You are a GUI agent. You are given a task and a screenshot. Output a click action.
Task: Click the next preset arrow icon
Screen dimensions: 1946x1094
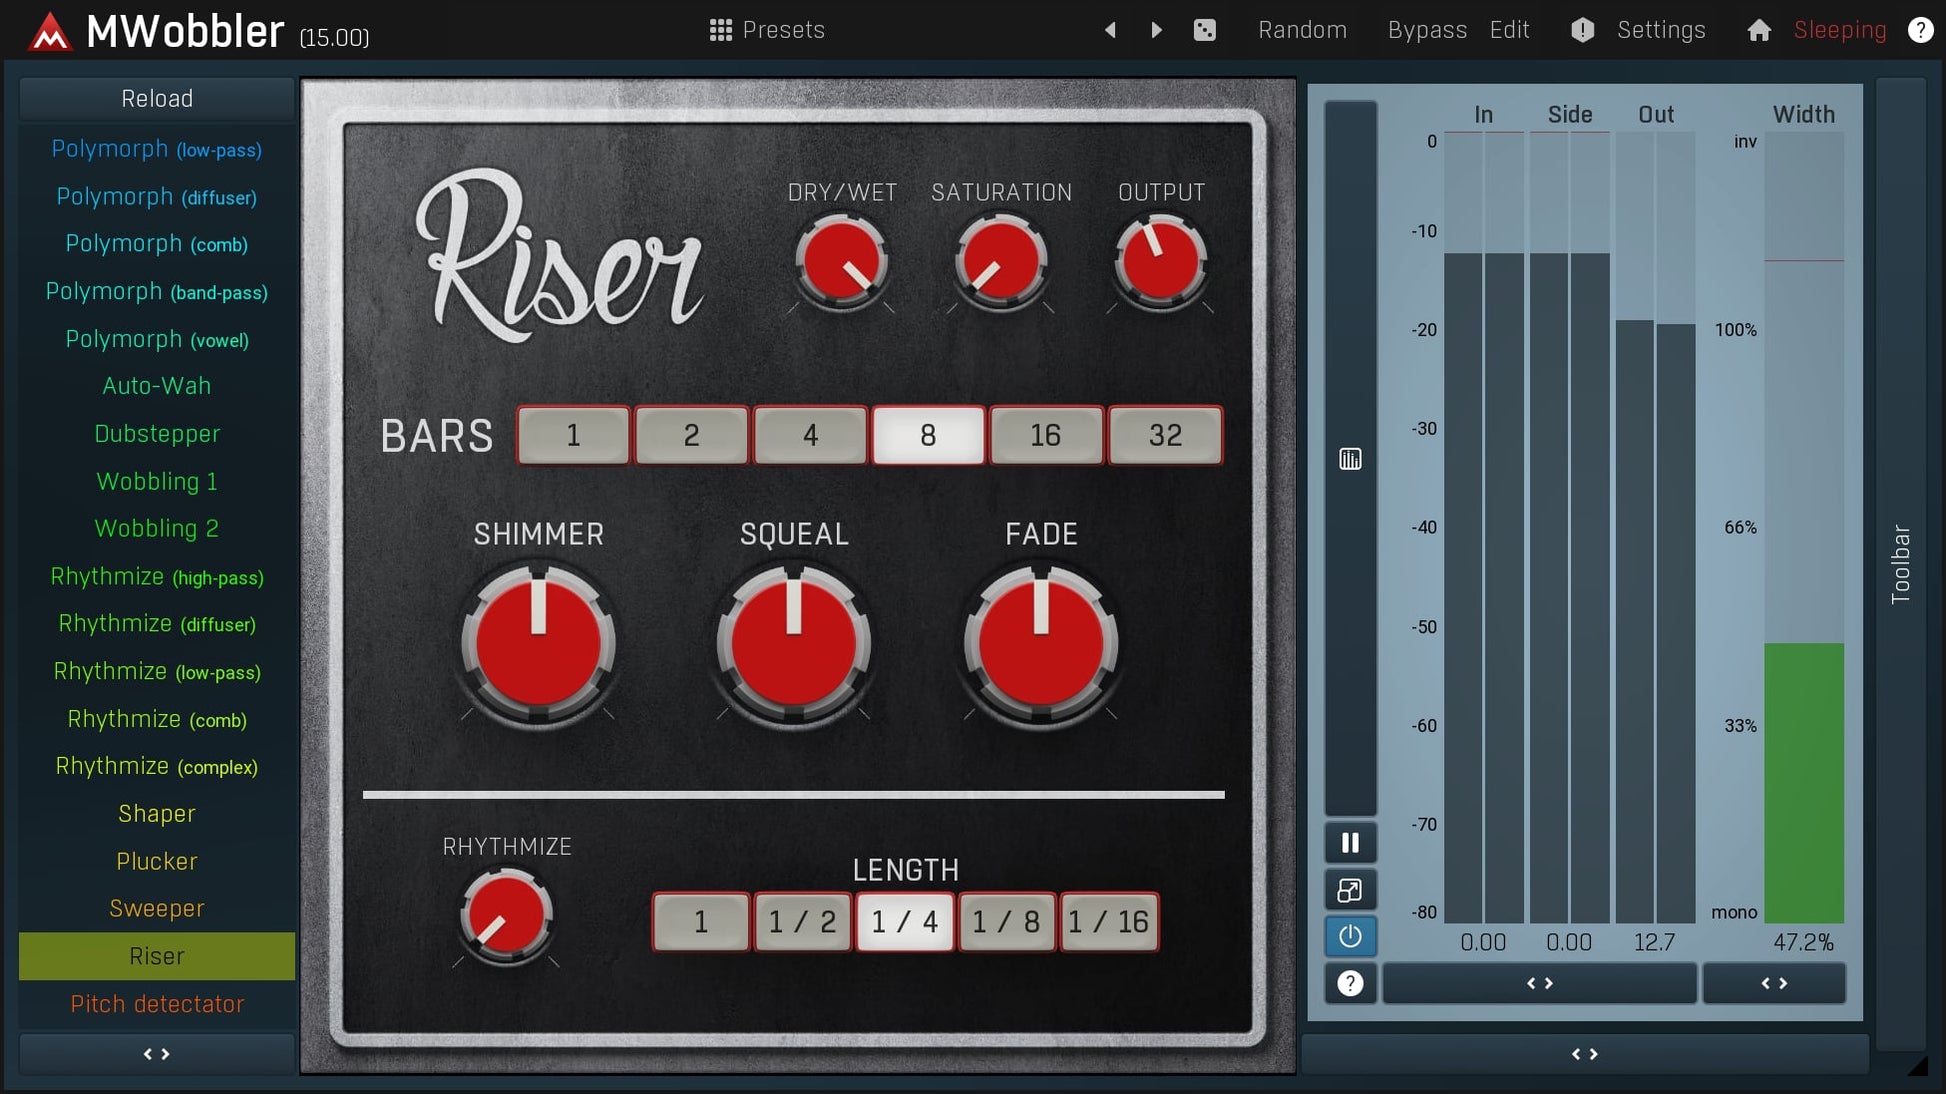[x=1156, y=30]
